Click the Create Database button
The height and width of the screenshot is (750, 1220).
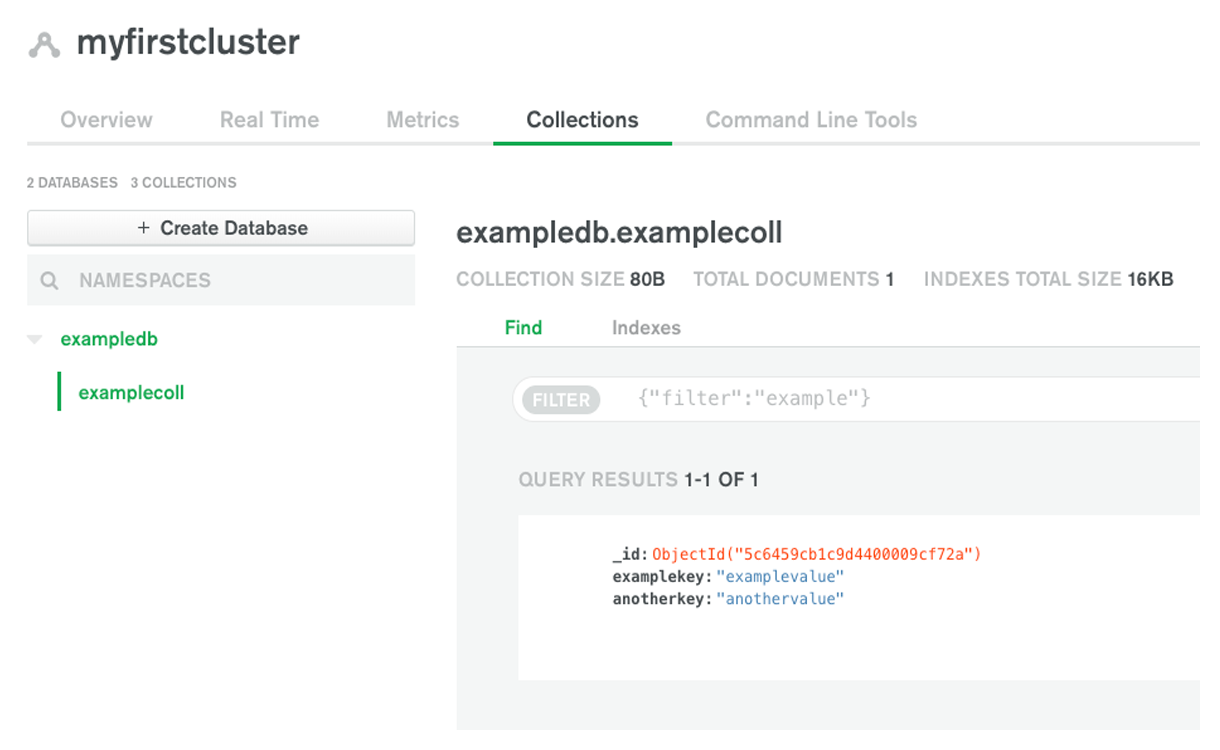point(221,228)
